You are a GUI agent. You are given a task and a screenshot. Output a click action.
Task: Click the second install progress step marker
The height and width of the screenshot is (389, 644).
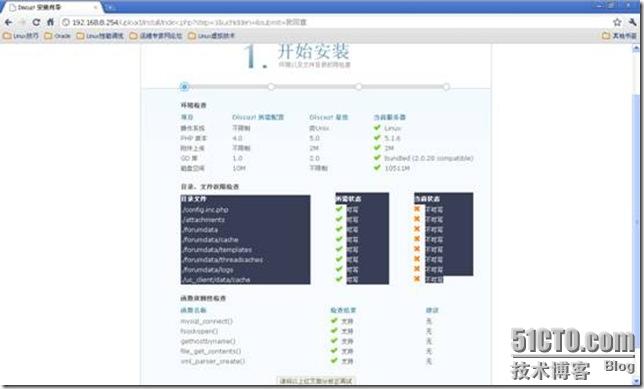point(271,87)
